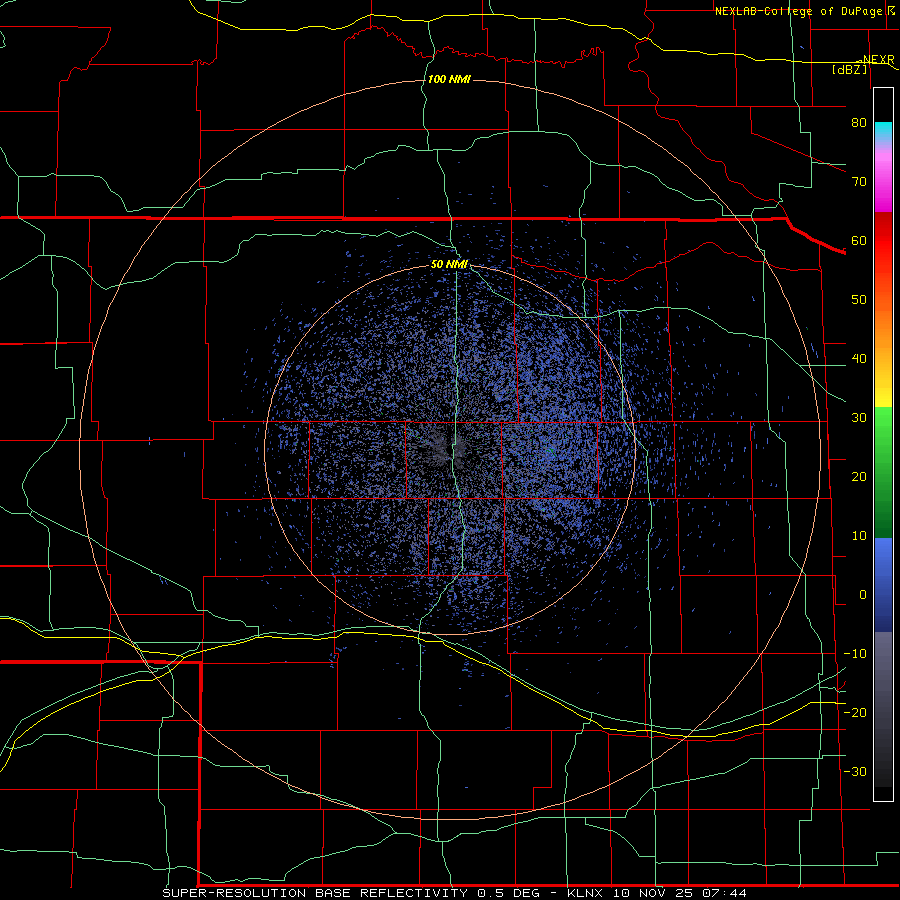Click the cyan top segment of color bar
The height and width of the screenshot is (900, 900).
(883, 132)
